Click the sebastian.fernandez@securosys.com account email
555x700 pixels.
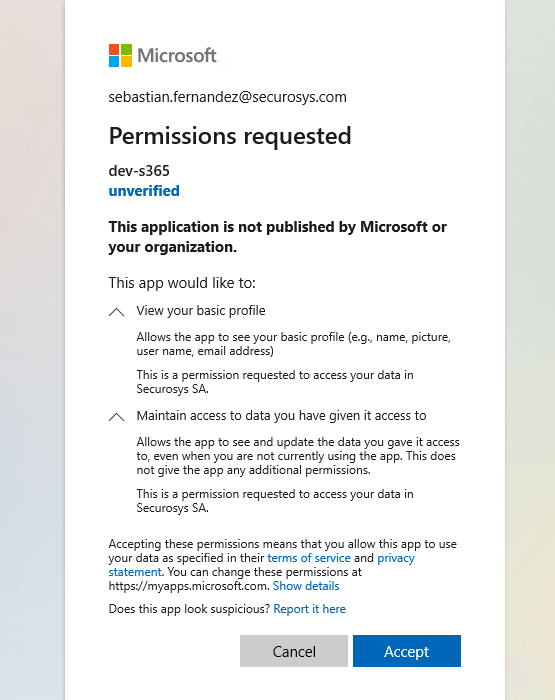click(x=227, y=97)
